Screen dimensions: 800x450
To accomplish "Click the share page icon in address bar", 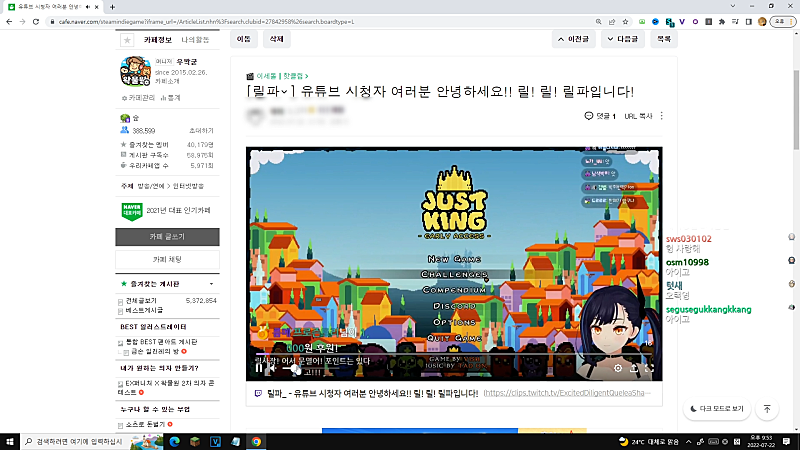I will (x=612, y=21).
